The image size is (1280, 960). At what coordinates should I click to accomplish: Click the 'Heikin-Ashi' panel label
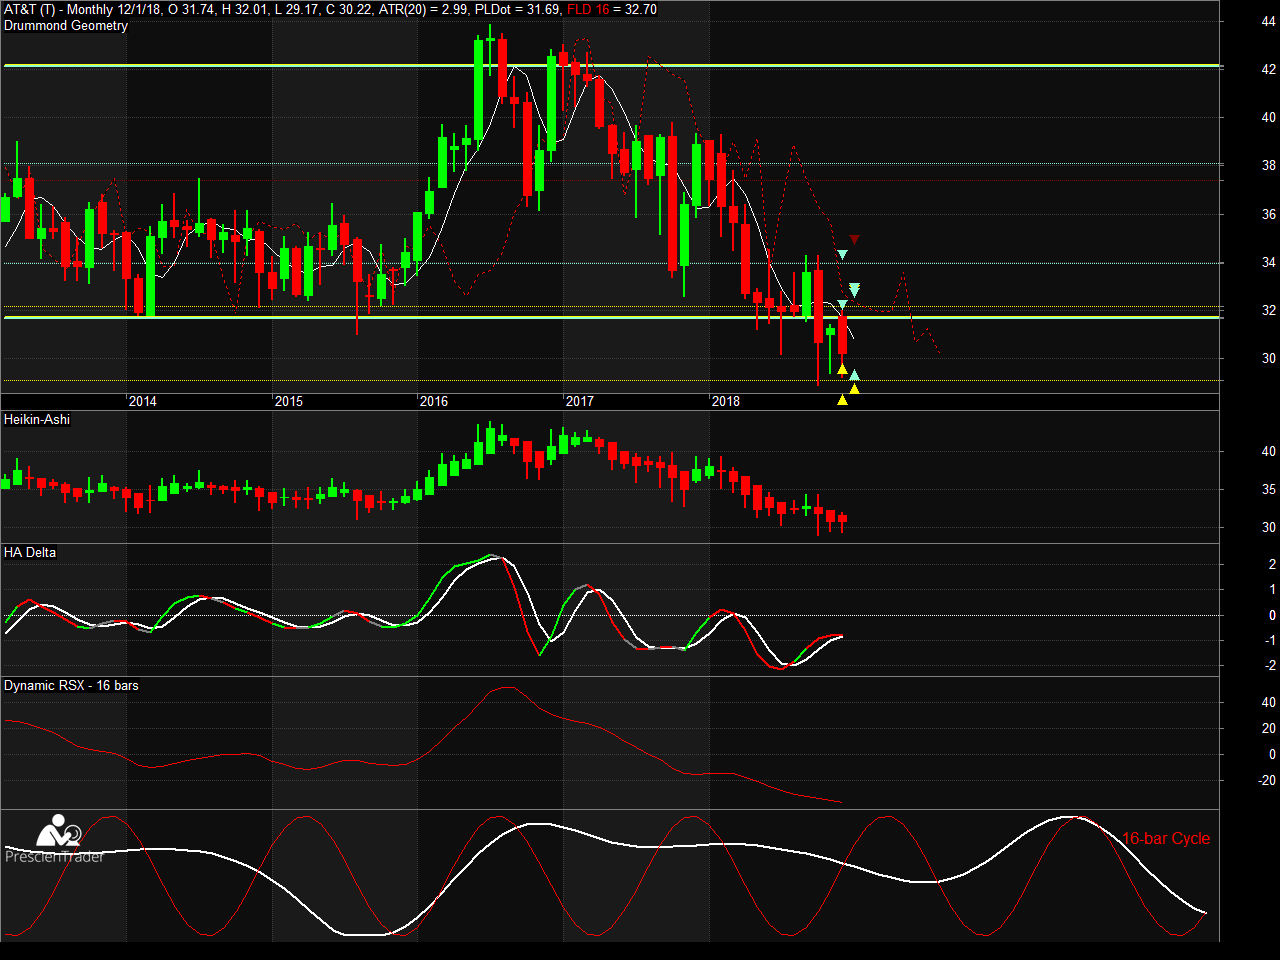click(x=37, y=420)
